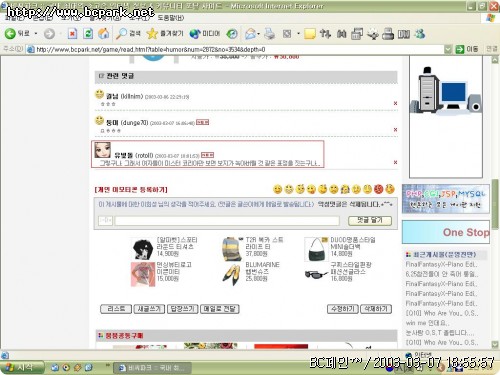Click the 쪽지 tag beside dunge70's comment

click(x=202, y=122)
